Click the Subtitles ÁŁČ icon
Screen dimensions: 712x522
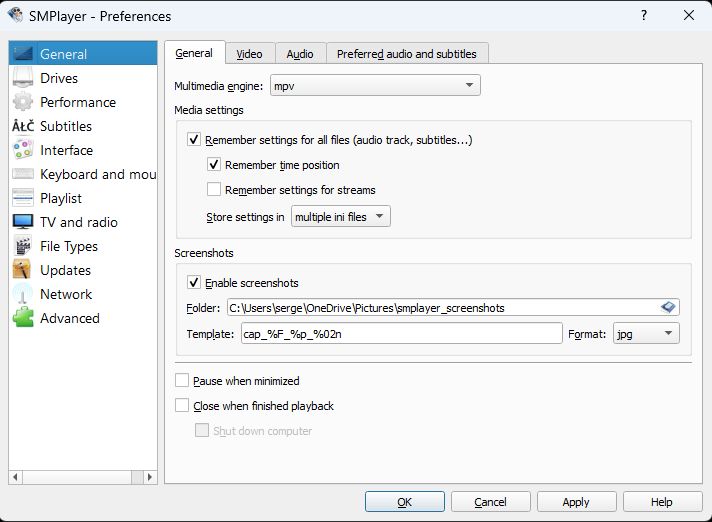pos(23,126)
